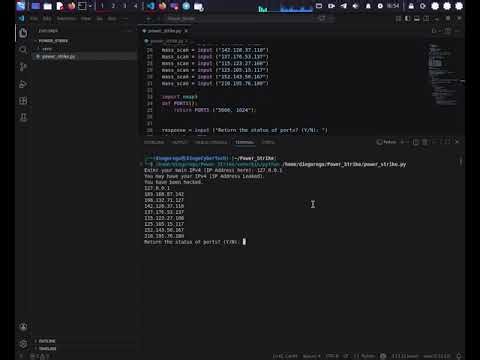Open the Run menu
This screenshot has height=360, width=480.
pyautogui.click(x=112, y=19)
